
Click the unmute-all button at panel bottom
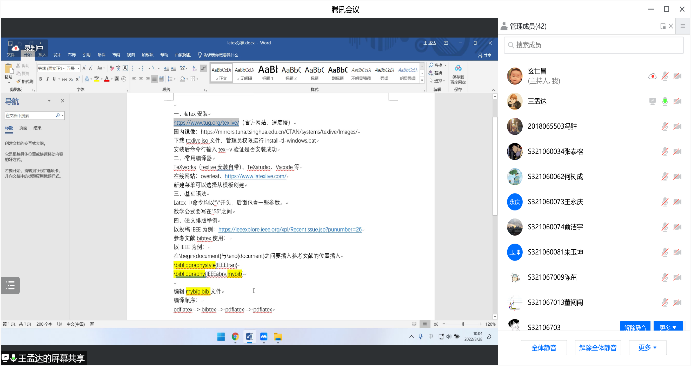597,348
